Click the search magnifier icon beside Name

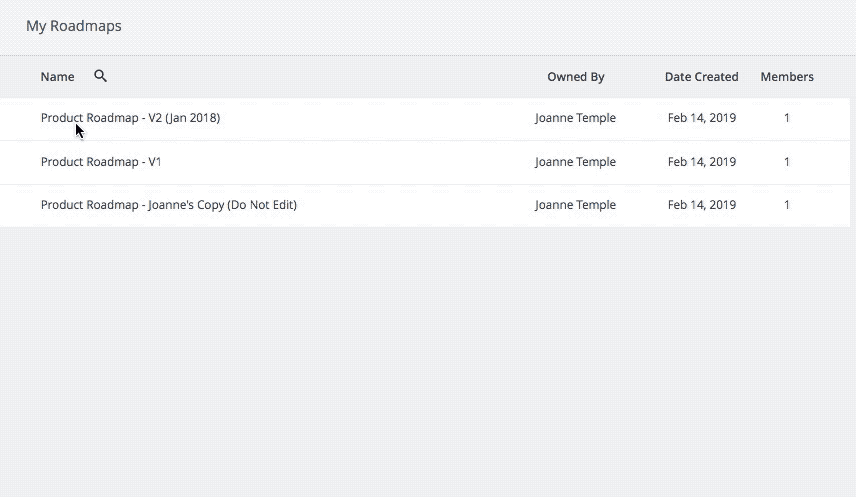coord(100,76)
